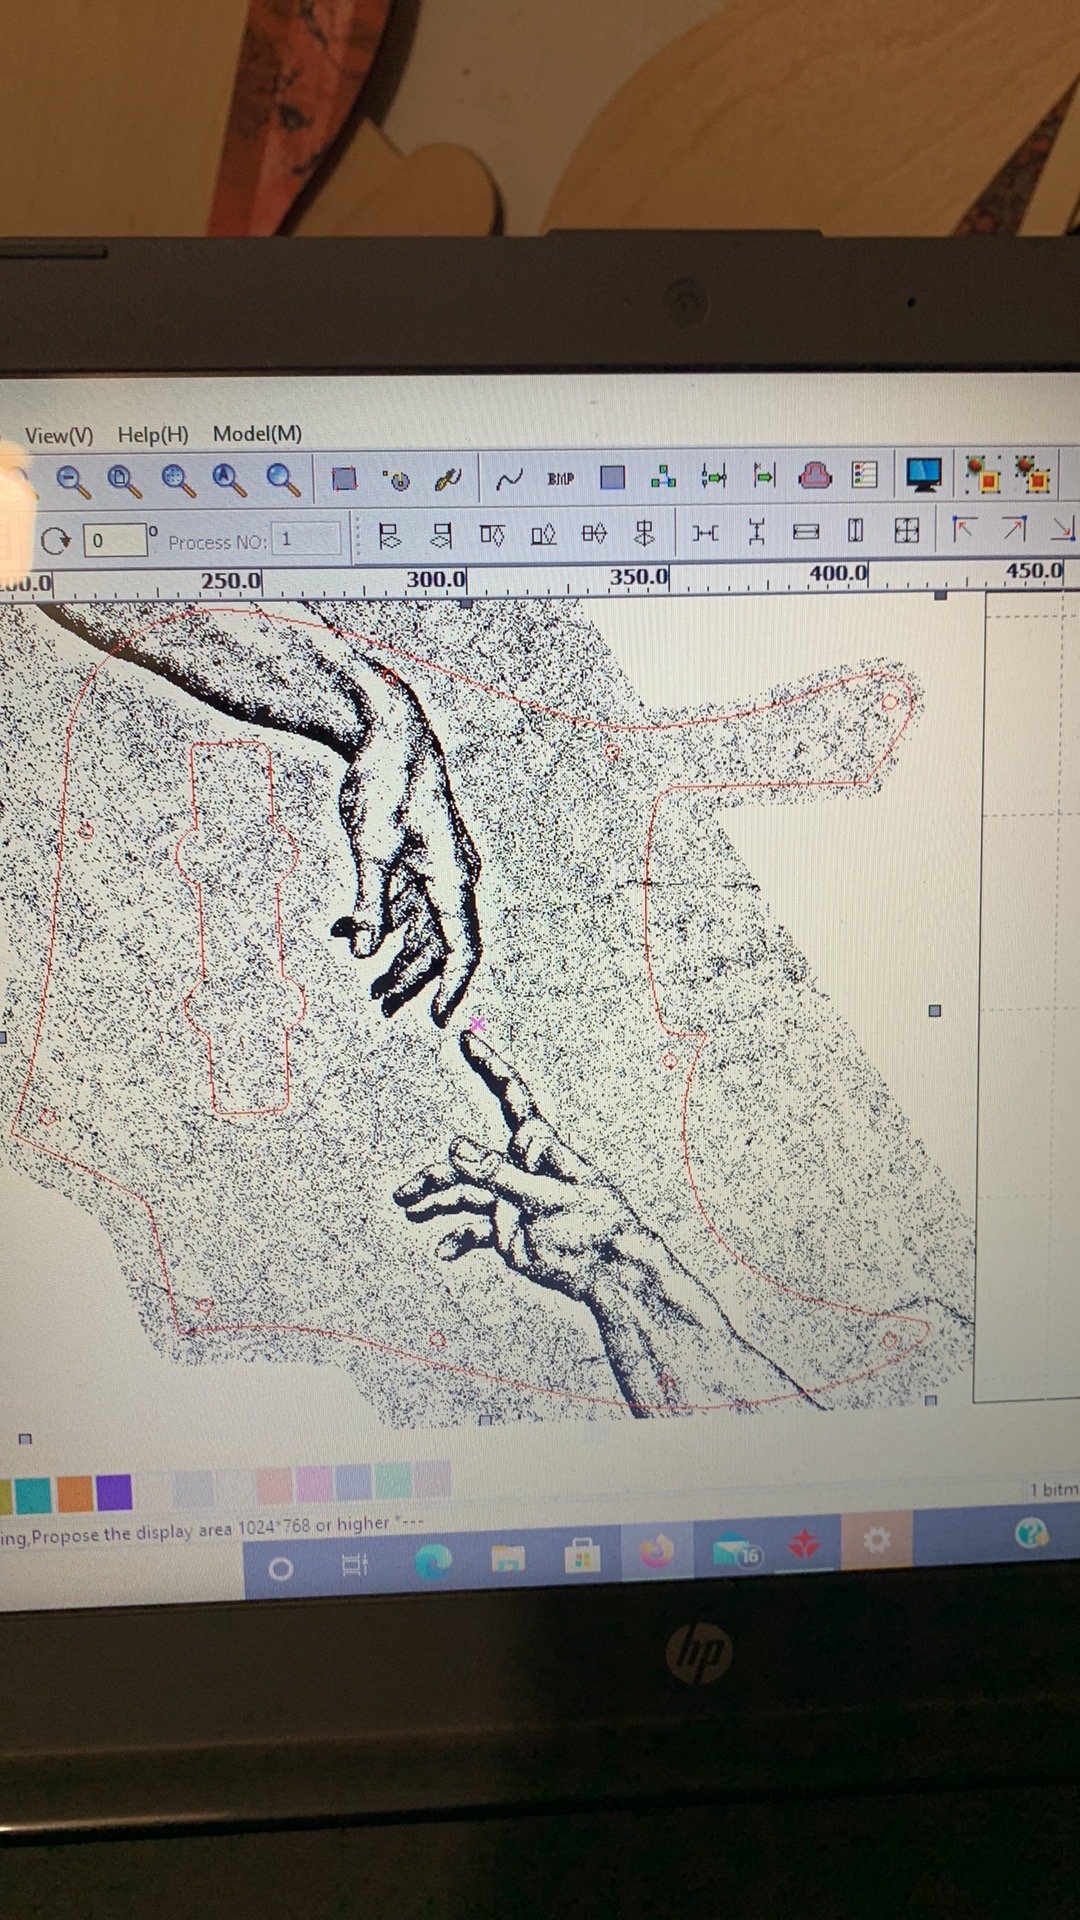Viewport: 1080px width, 1920px height.
Task: Click the zoom-to-frame magnifier with grid
Action: [x=178, y=481]
